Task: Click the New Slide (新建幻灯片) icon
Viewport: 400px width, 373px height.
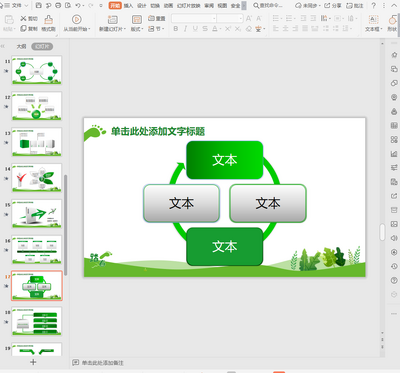Action: [x=113, y=19]
